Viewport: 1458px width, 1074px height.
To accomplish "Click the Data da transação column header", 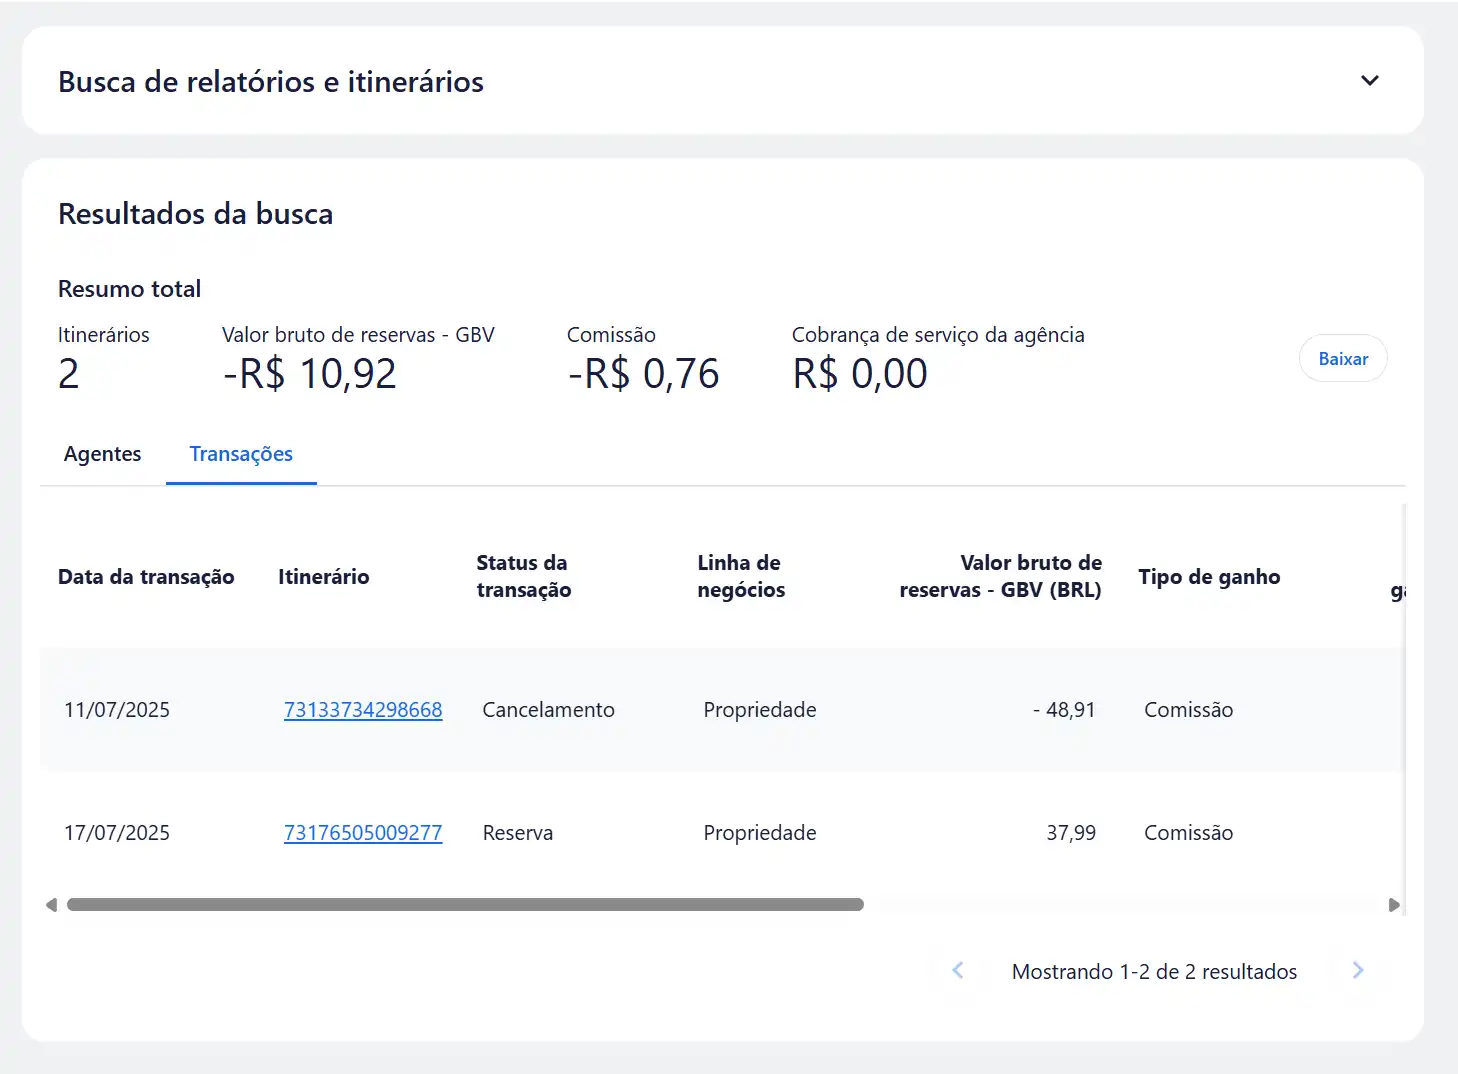I will click(146, 577).
